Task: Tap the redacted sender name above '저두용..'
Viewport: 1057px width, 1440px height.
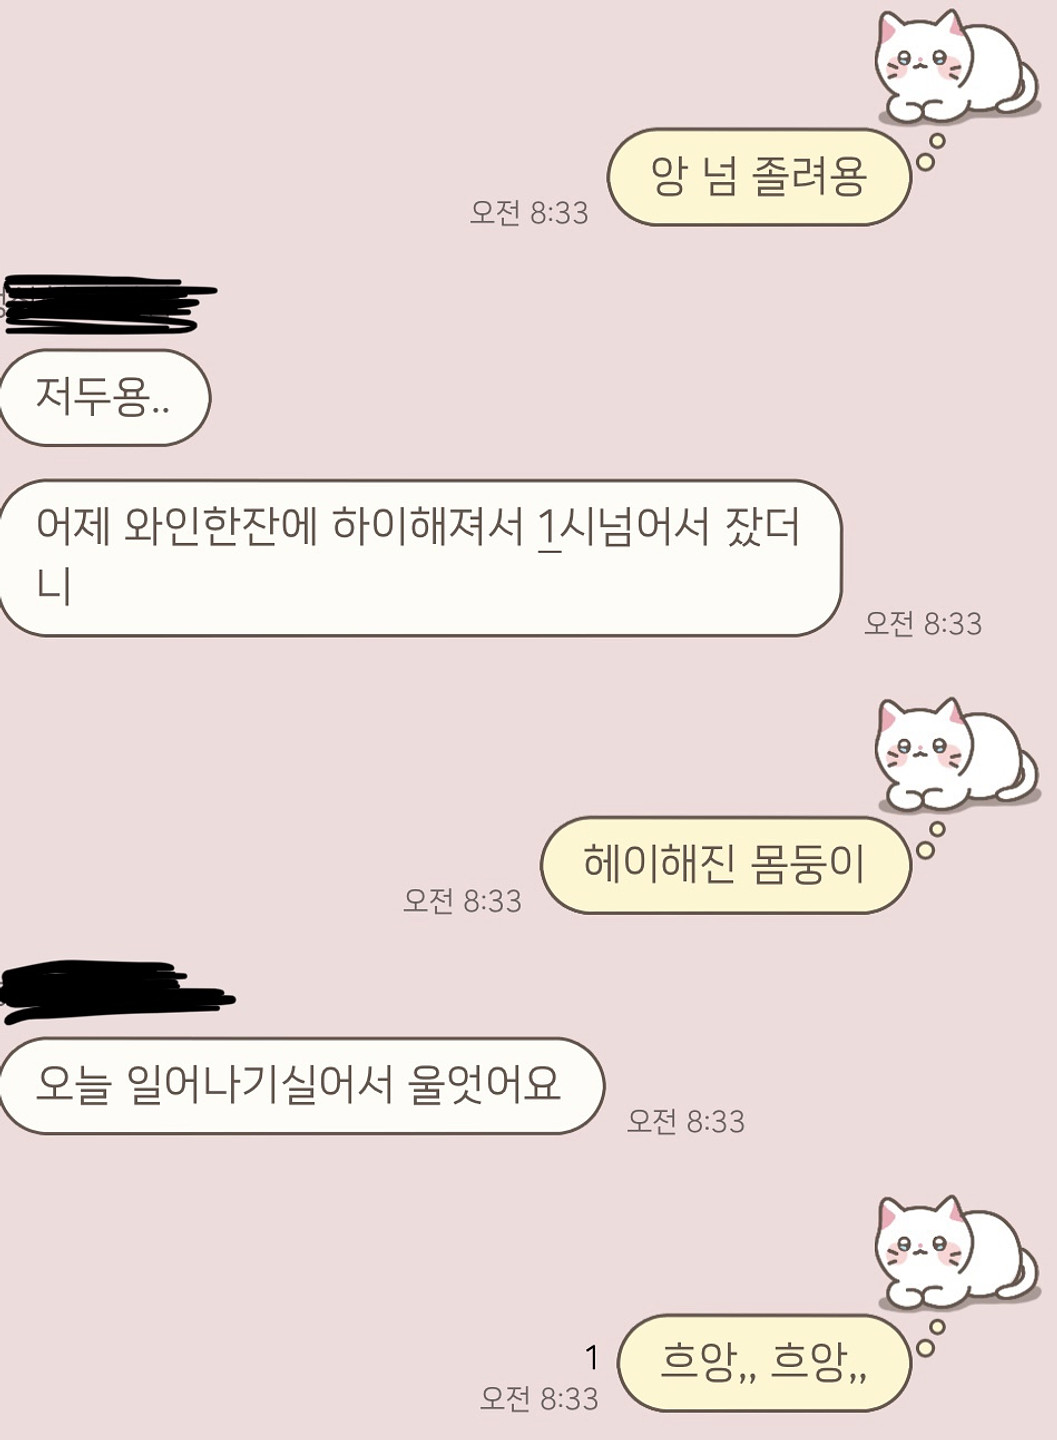Action: (x=108, y=304)
